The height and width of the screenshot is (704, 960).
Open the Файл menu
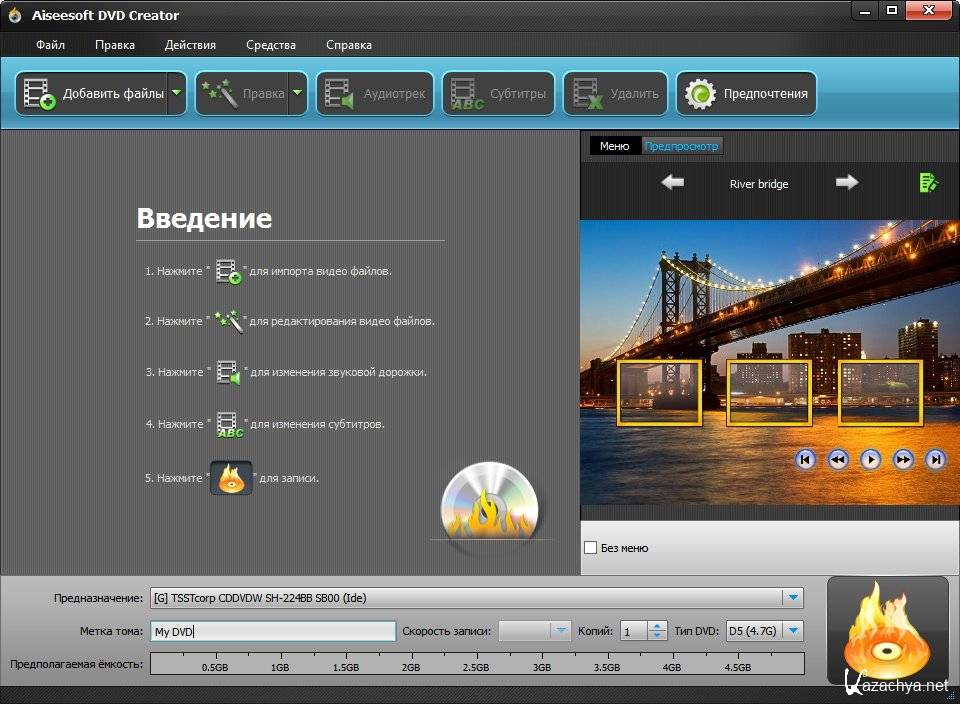point(50,45)
